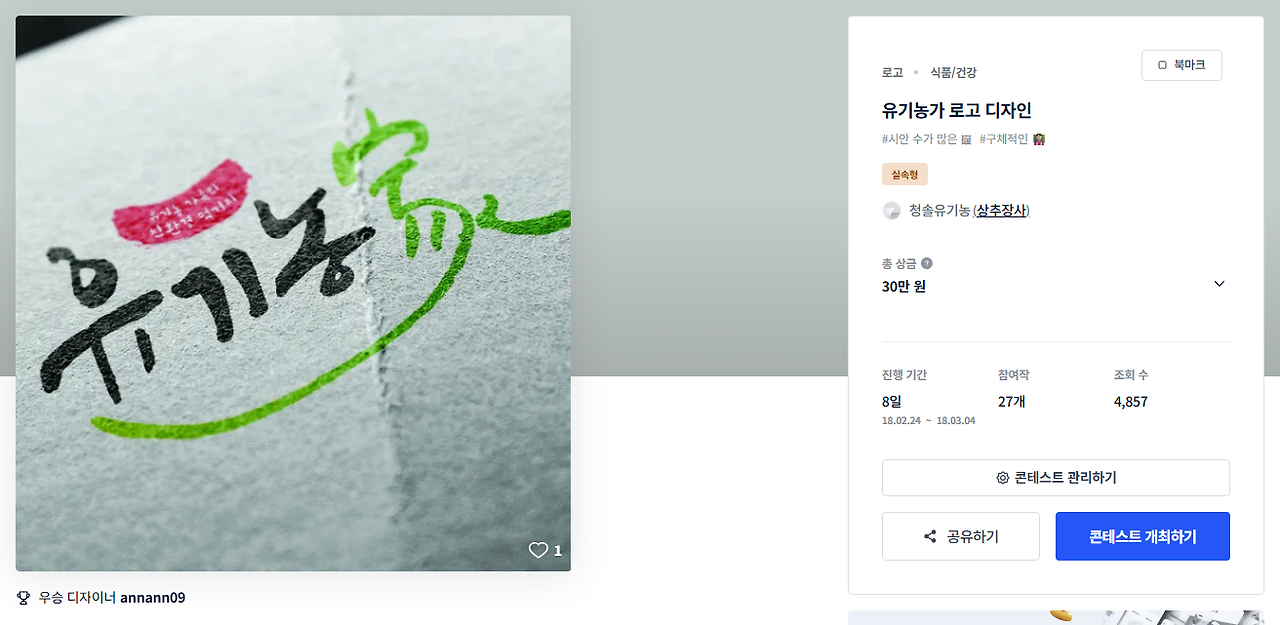Click the trophy icon beside 우승 디자이너
The width and height of the screenshot is (1280, 625).
24,598
